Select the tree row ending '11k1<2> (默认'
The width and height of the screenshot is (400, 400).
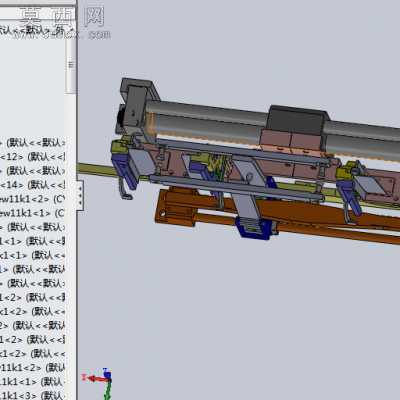(32, 368)
